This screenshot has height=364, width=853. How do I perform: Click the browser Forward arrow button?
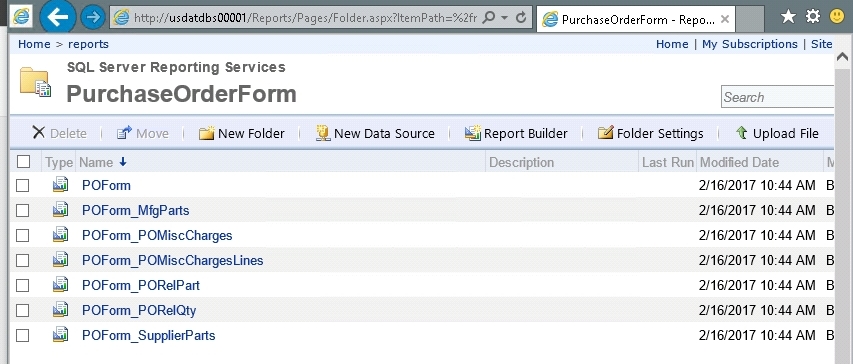[93, 17]
